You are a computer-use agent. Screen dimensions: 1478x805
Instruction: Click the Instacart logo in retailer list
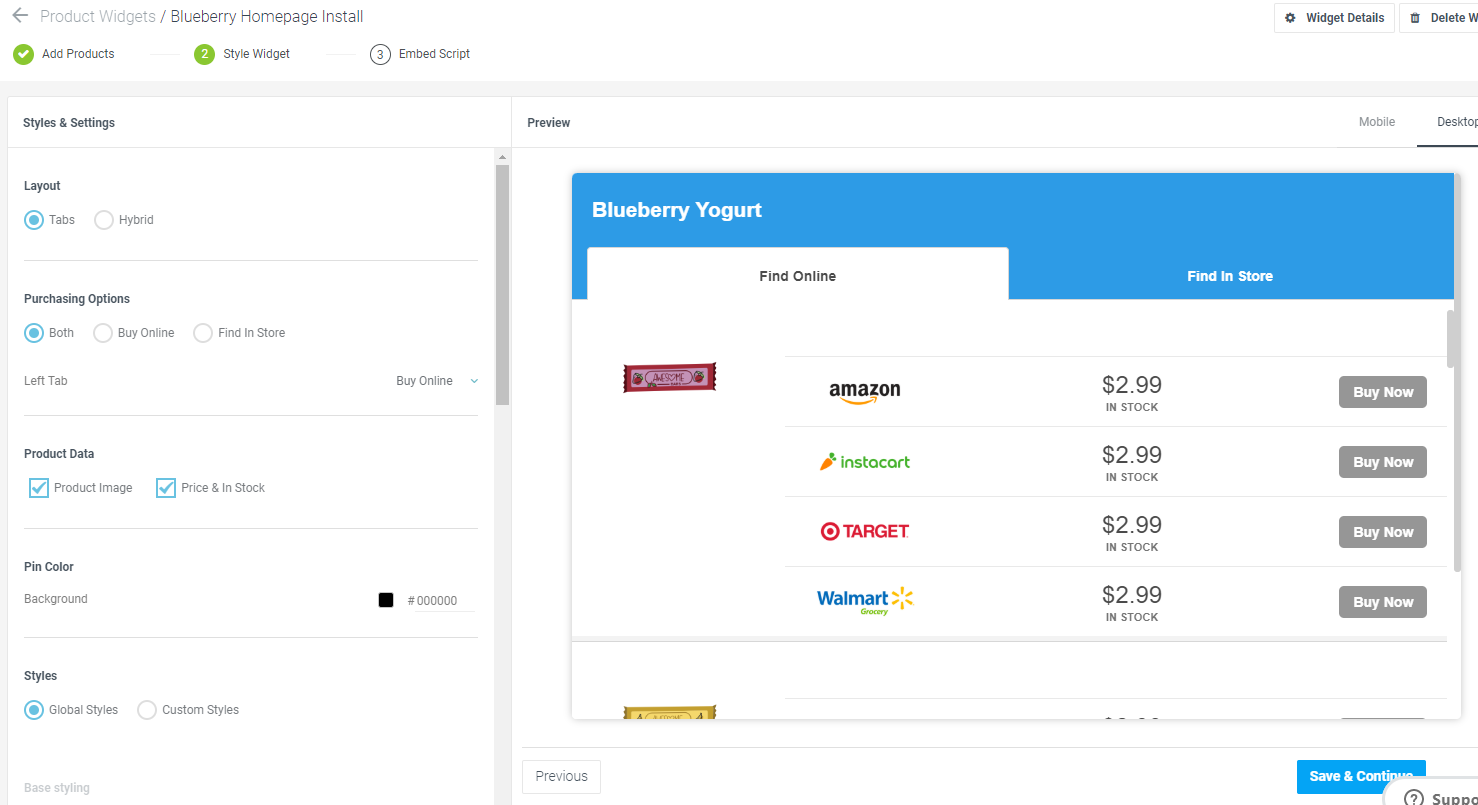pos(865,462)
